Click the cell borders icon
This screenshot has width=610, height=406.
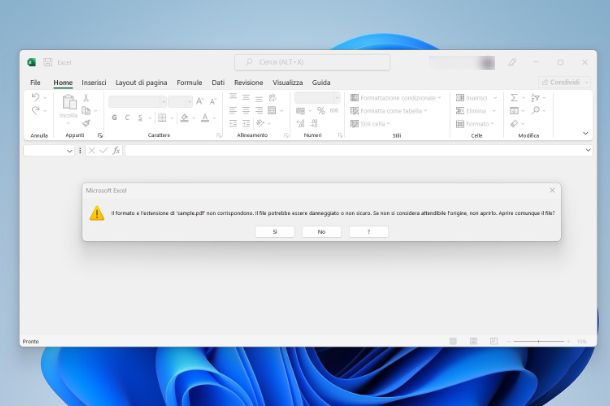pyautogui.click(x=162, y=117)
